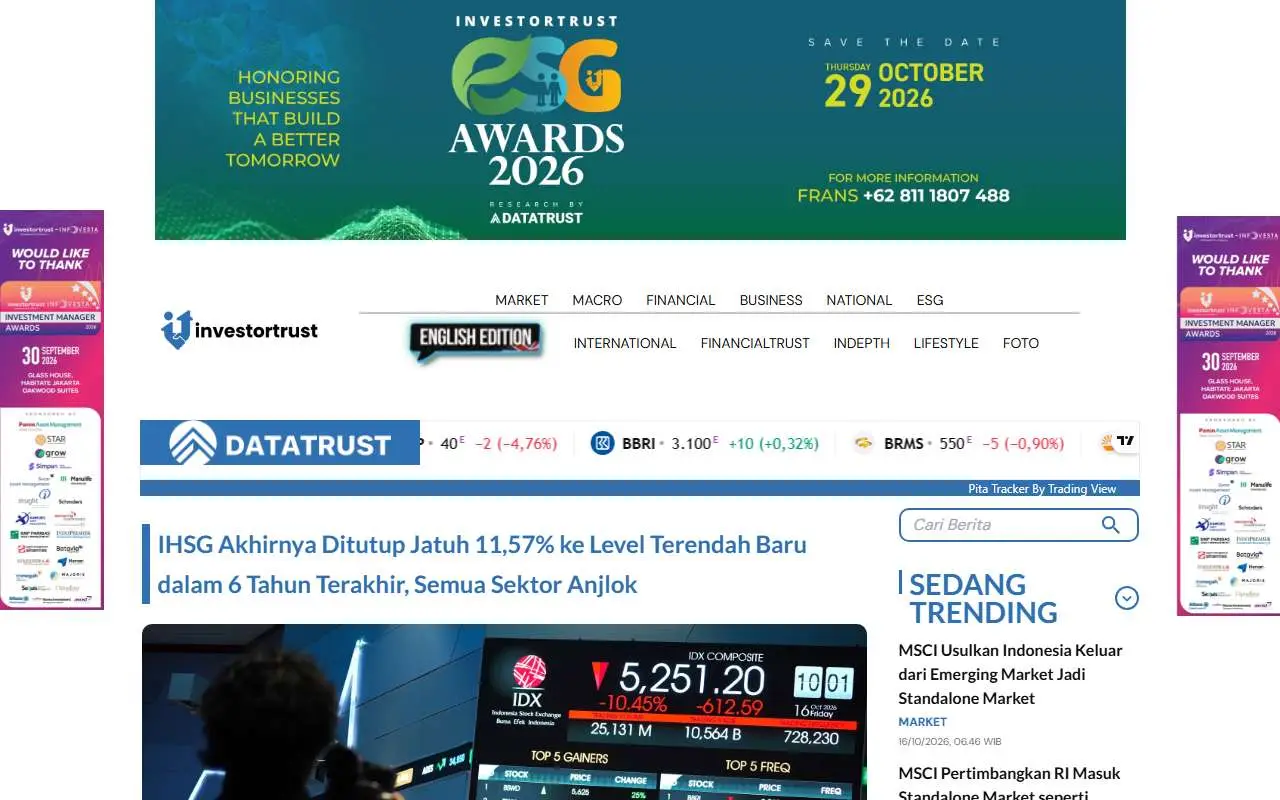Viewport: 1280px width, 800px height.
Task: Click the TradingView logo icon
Action: click(x=1126, y=441)
